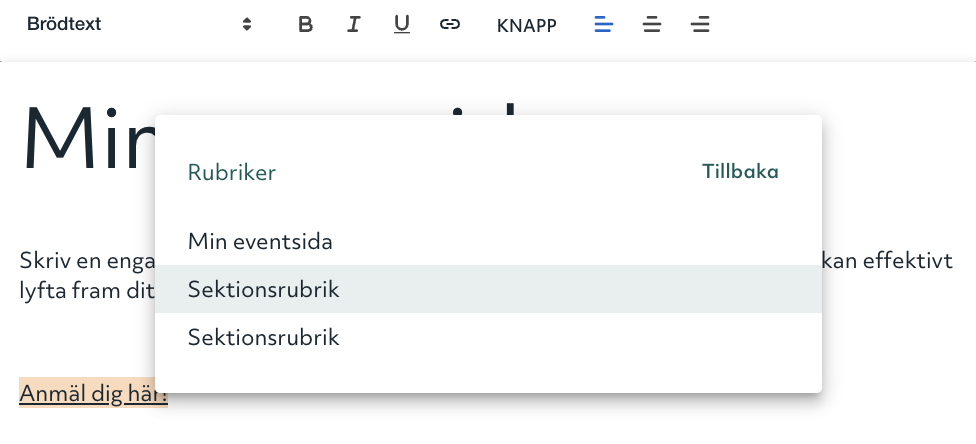The image size is (976, 444).
Task: Select the Min eventsida heading option
Action: (x=488, y=241)
